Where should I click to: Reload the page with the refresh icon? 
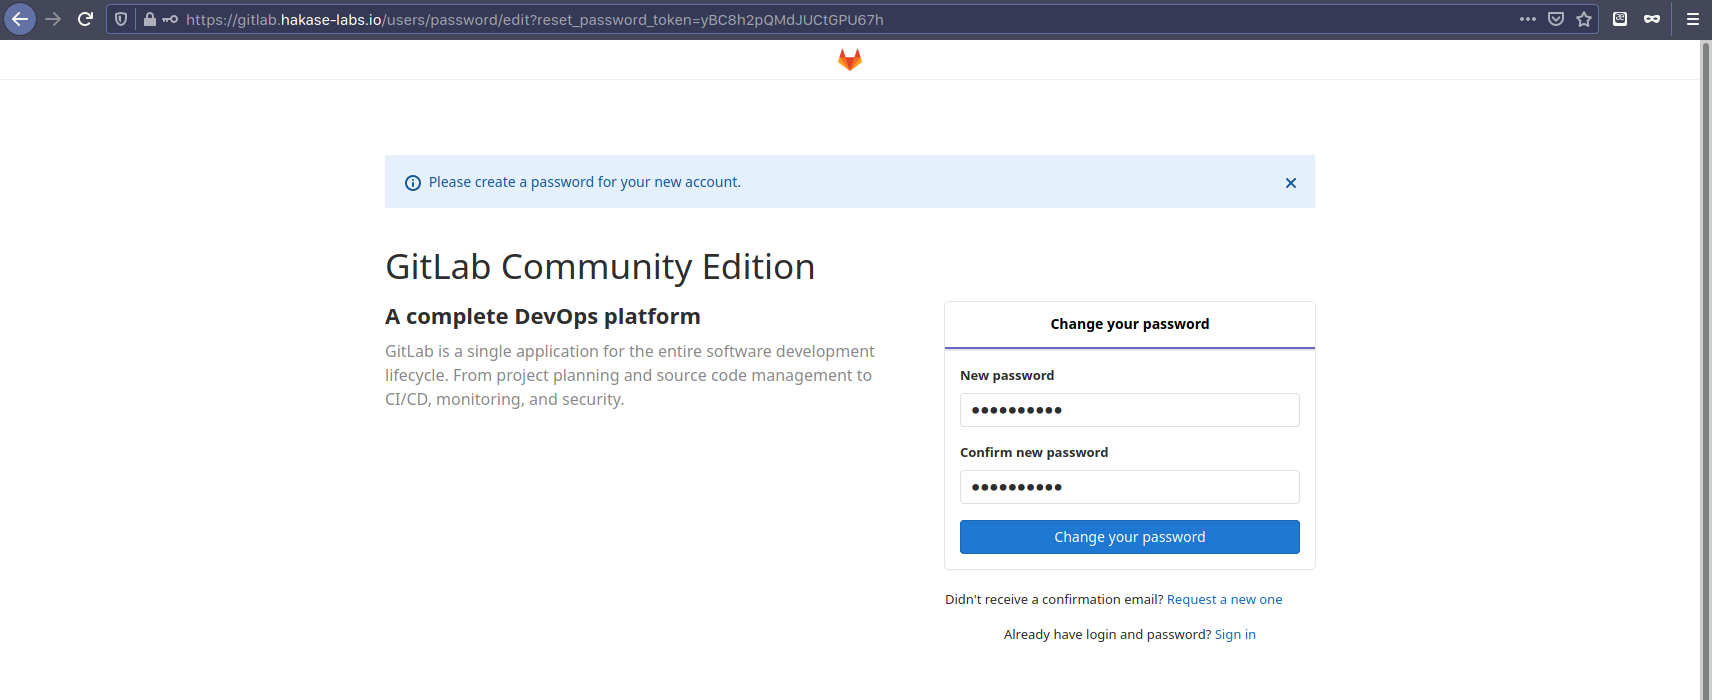[x=85, y=19]
